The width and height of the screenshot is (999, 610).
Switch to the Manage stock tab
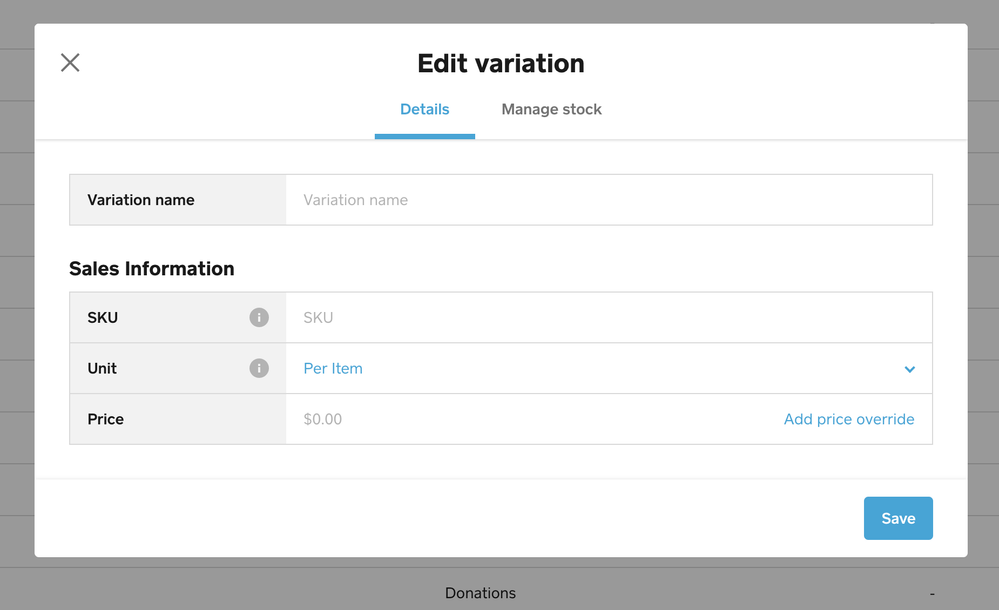[551, 110]
